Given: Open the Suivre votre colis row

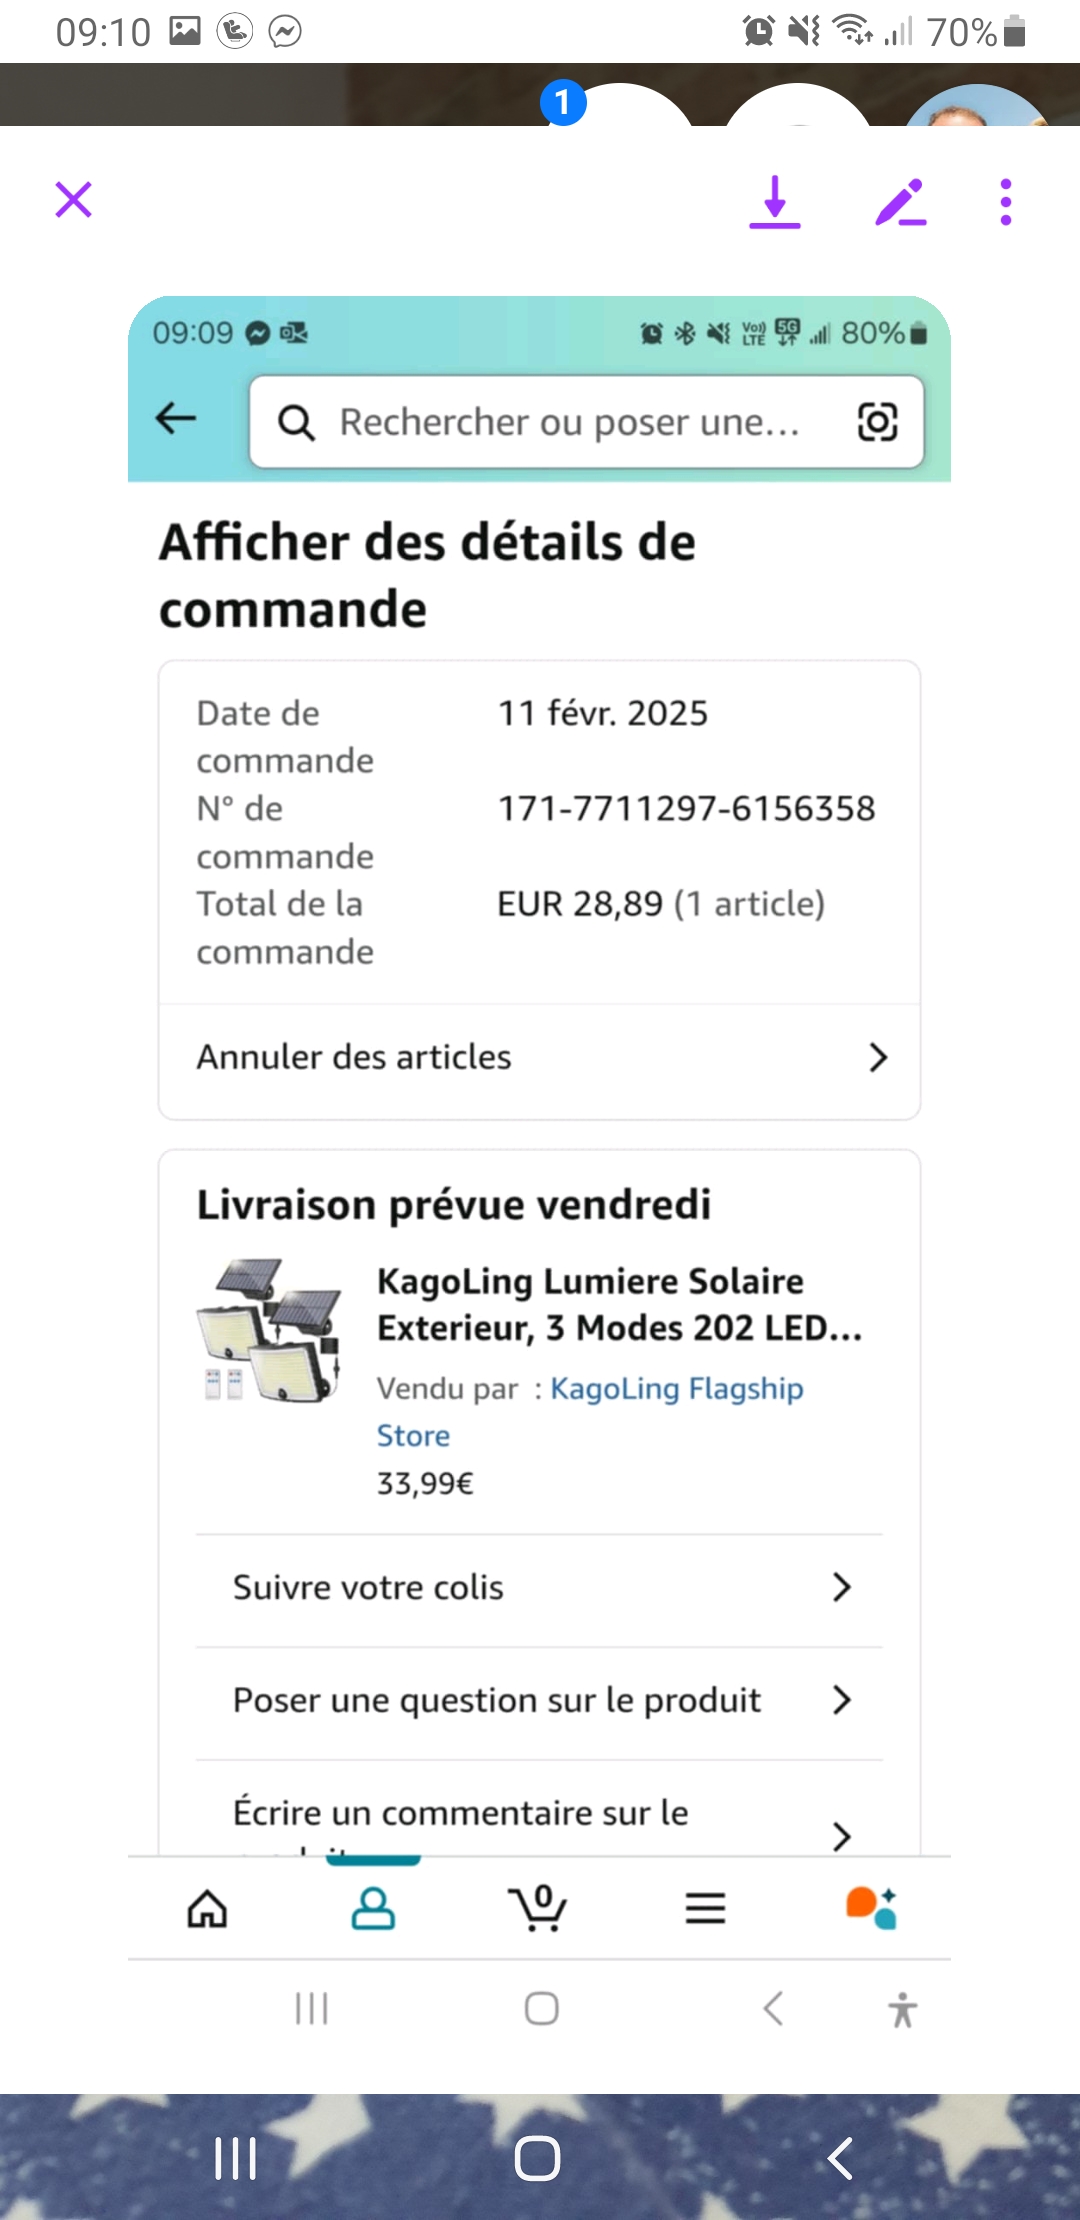Looking at the screenshot, I should point(540,1588).
